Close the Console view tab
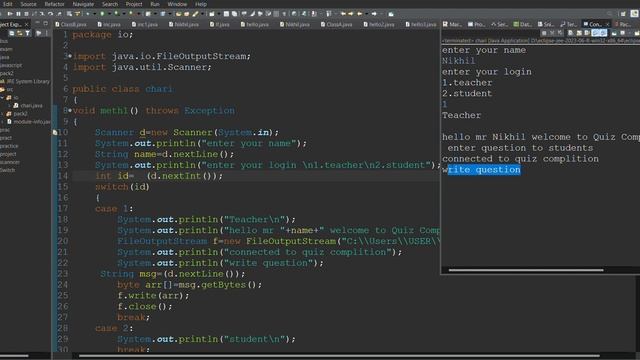This screenshot has height=360, width=640. click(x=607, y=24)
